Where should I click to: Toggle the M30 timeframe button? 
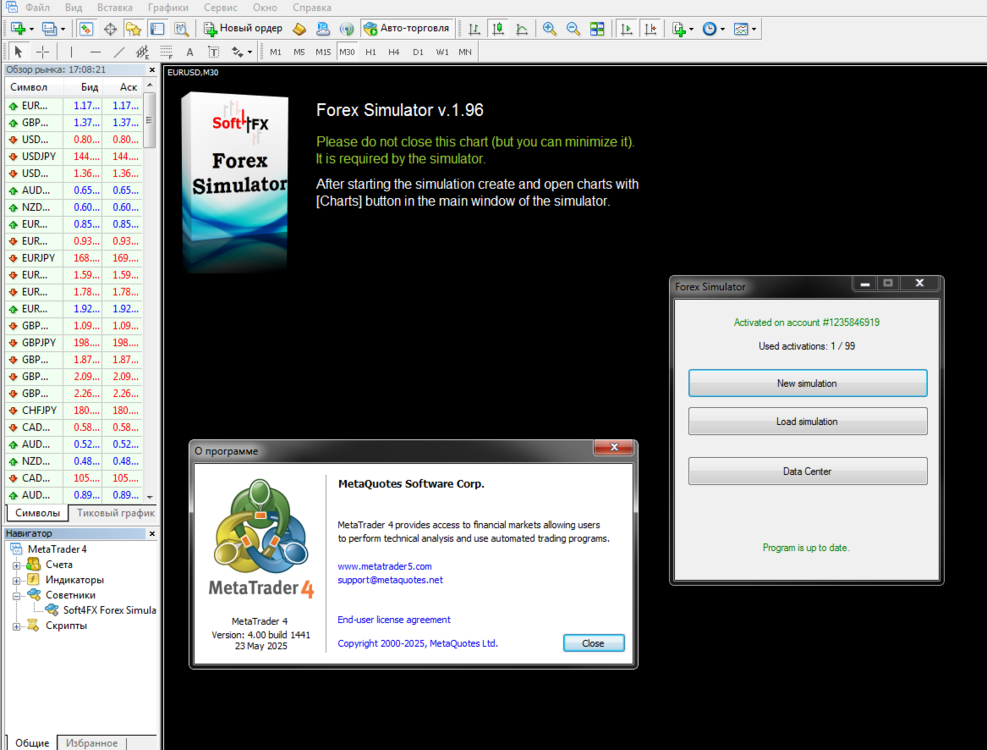click(347, 52)
